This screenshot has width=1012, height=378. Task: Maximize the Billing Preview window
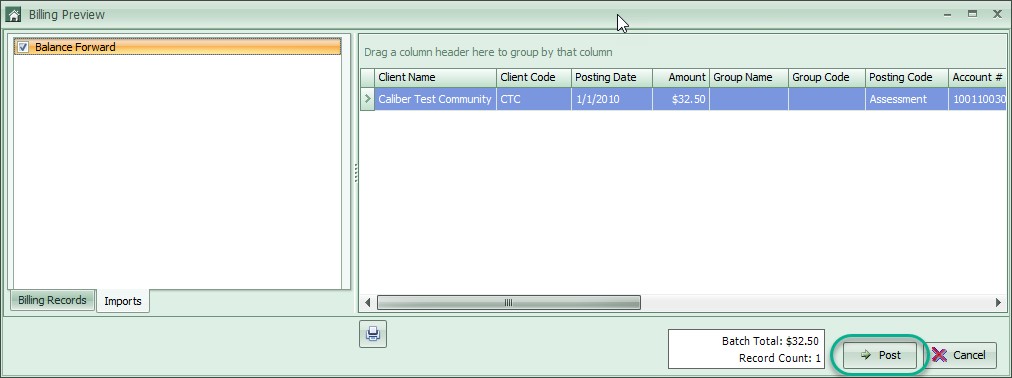coord(972,14)
